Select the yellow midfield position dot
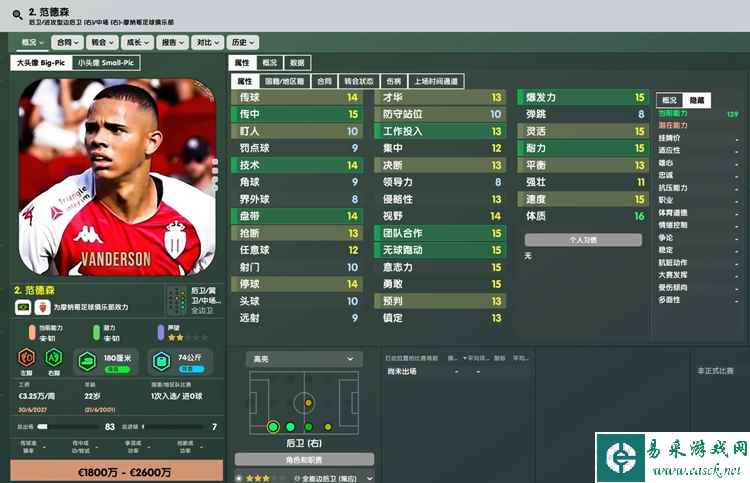Screen dimensions: 750x483 click(309, 403)
